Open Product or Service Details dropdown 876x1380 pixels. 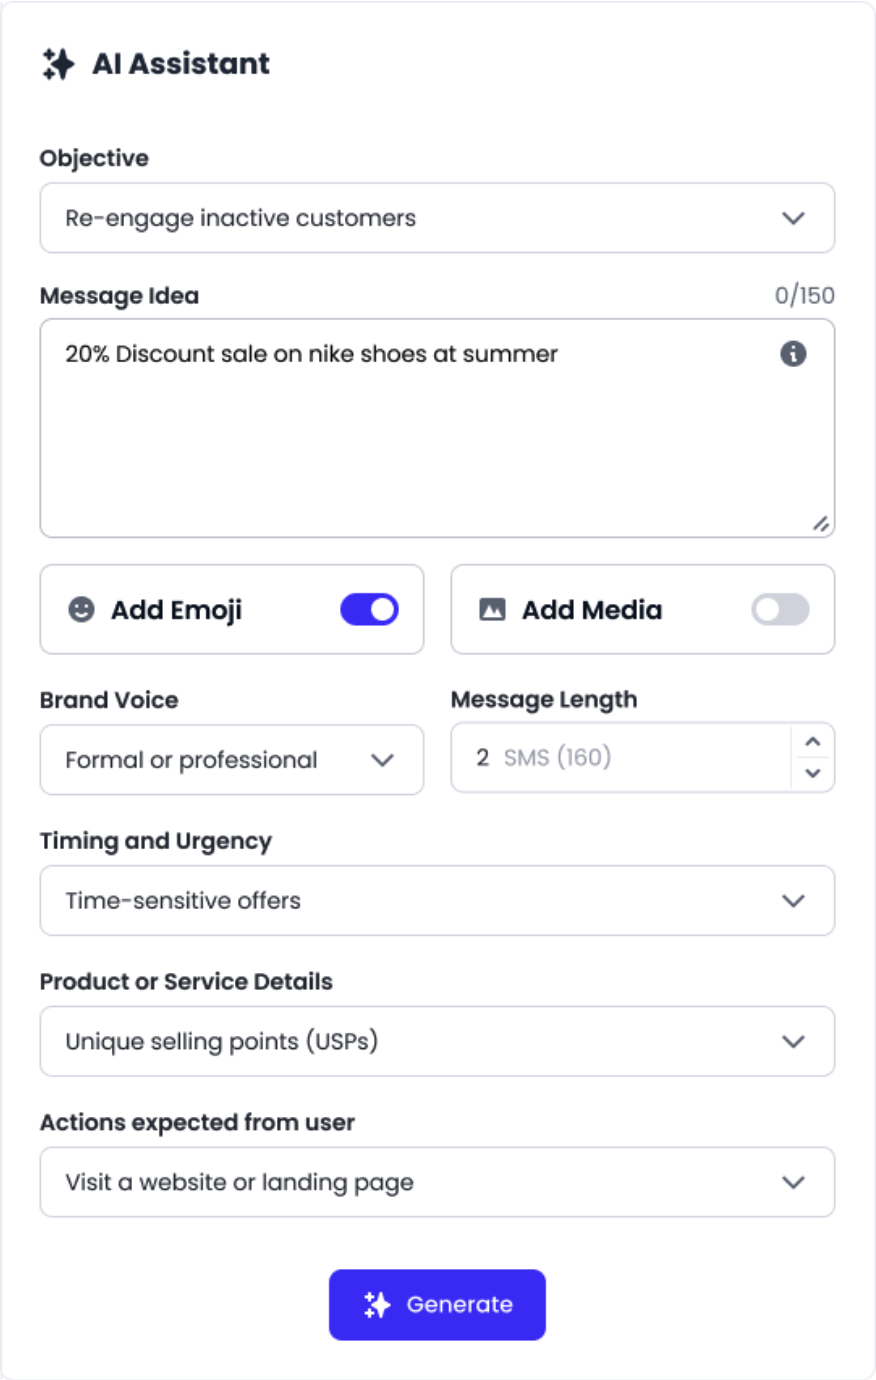tap(437, 1041)
